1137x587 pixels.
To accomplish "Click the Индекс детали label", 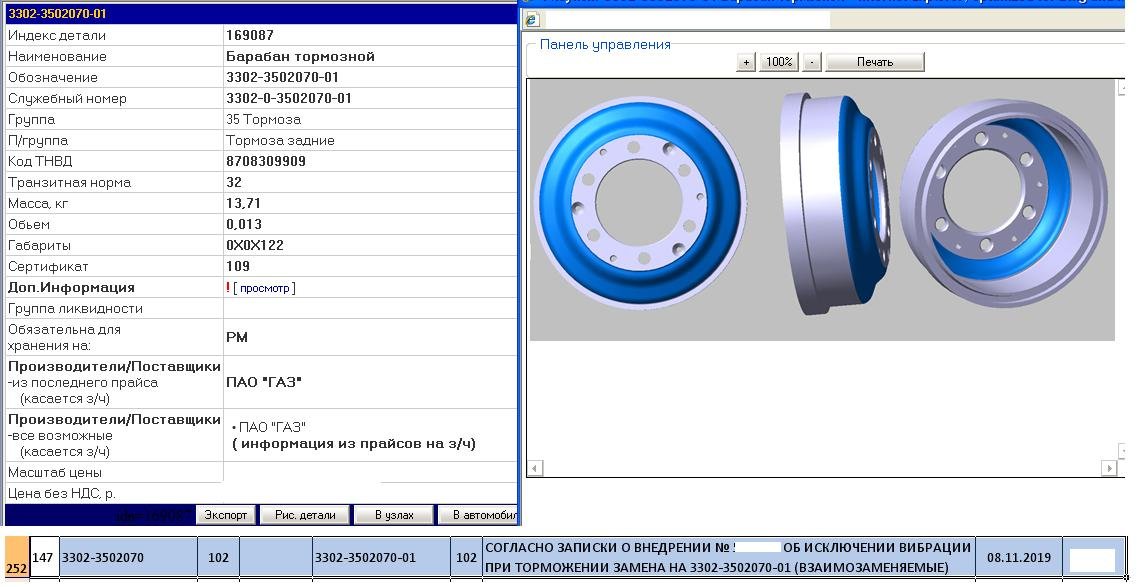I will click(x=57, y=36).
